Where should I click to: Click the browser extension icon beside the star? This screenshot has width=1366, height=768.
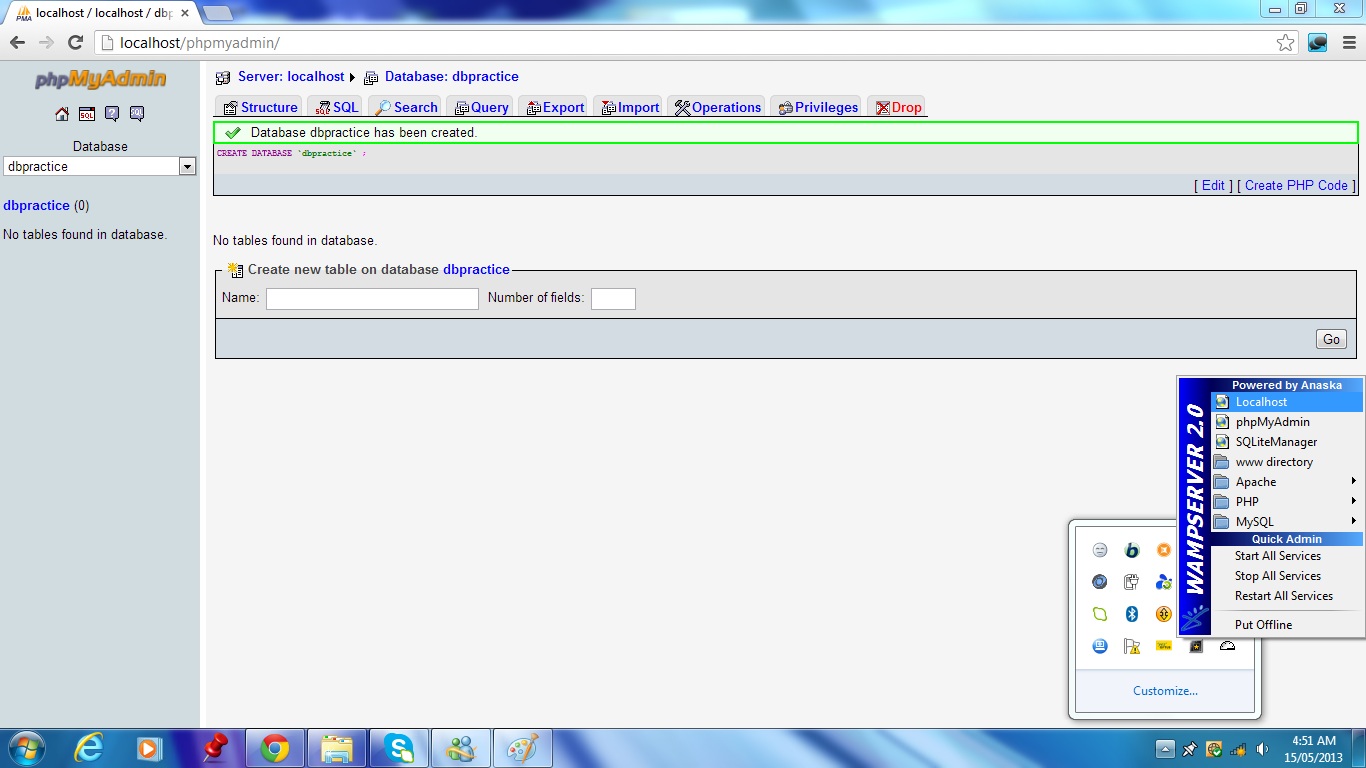(1318, 42)
